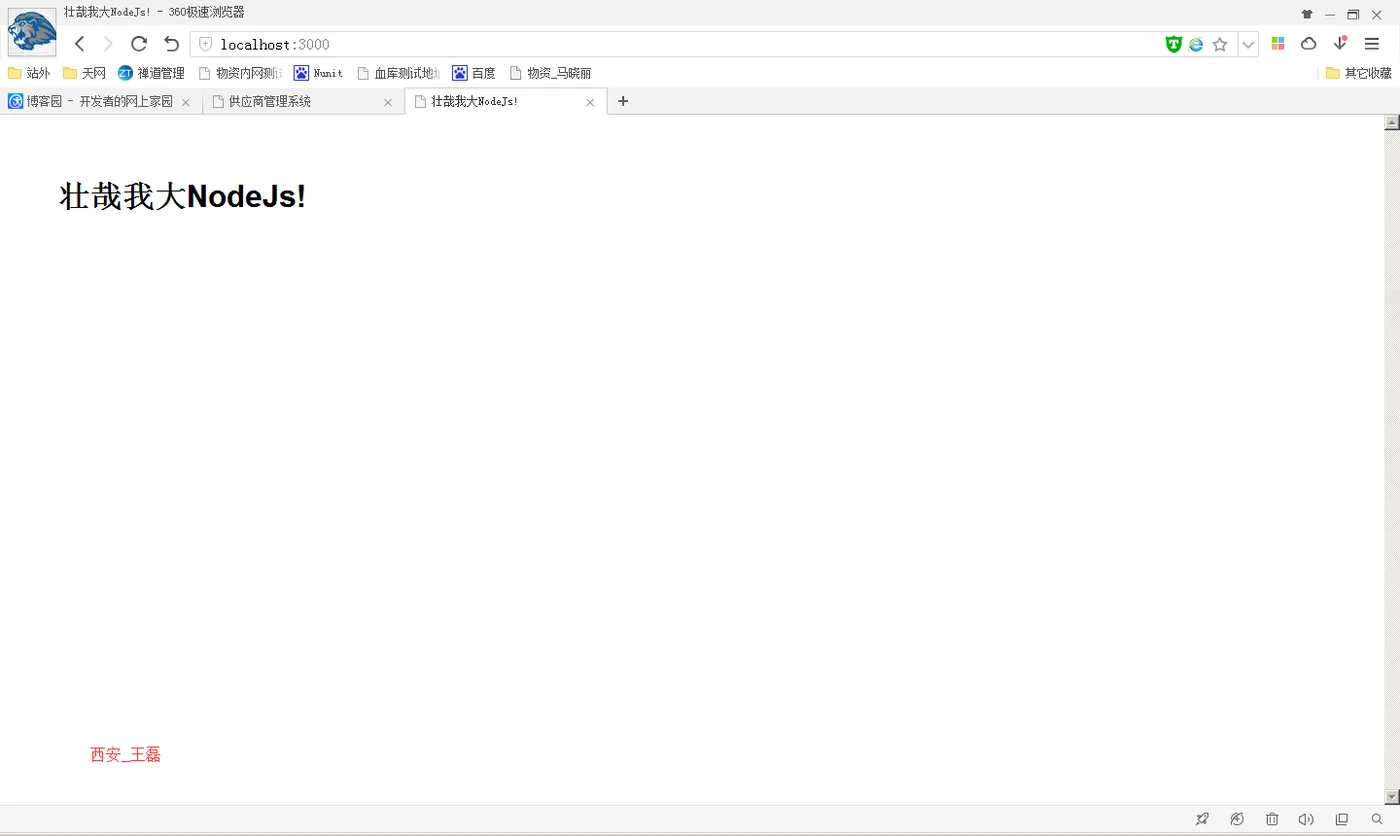Screen dimensions: 1400x836
Task: Click the scrollbar up arrow
Action: point(1391,123)
